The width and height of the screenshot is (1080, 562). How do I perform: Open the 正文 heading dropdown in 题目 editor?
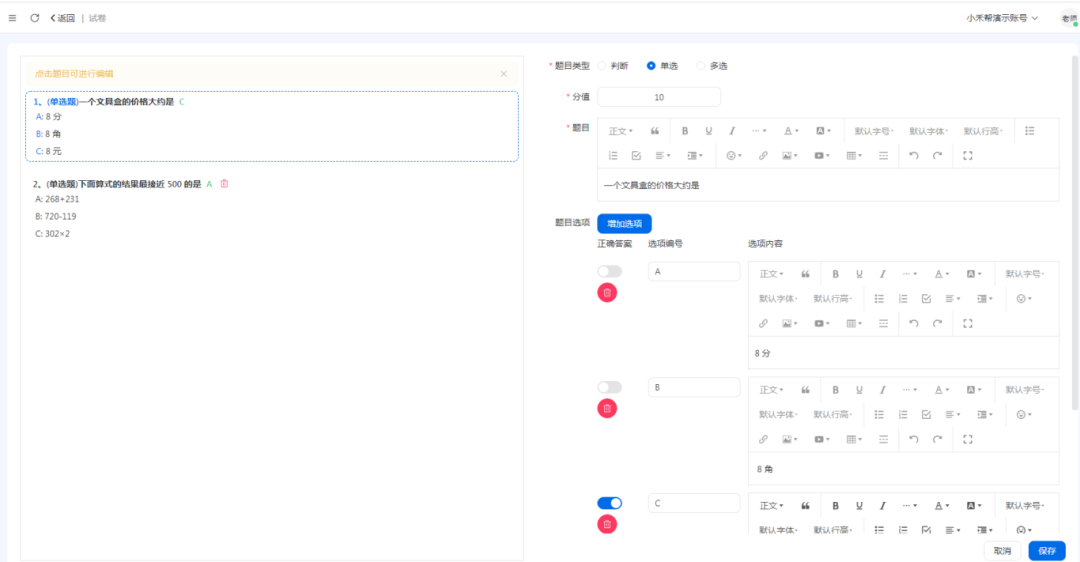(x=621, y=131)
